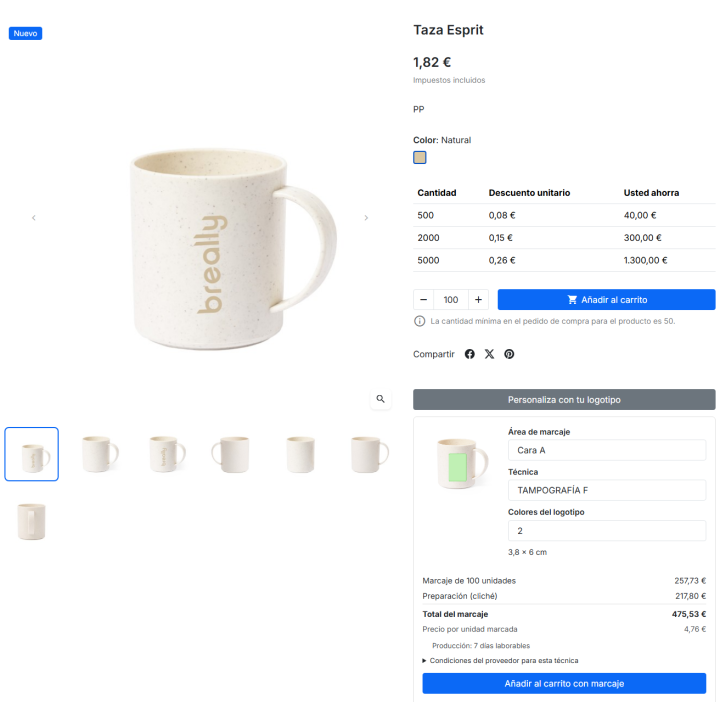Click the Usted ahorra column header
The width and height of the screenshot is (720, 720).
(651, 193)
